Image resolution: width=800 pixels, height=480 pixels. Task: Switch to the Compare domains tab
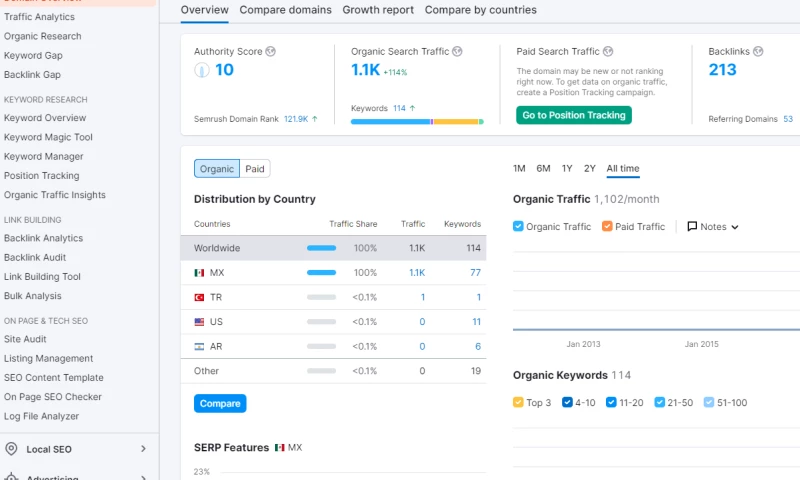285,10
